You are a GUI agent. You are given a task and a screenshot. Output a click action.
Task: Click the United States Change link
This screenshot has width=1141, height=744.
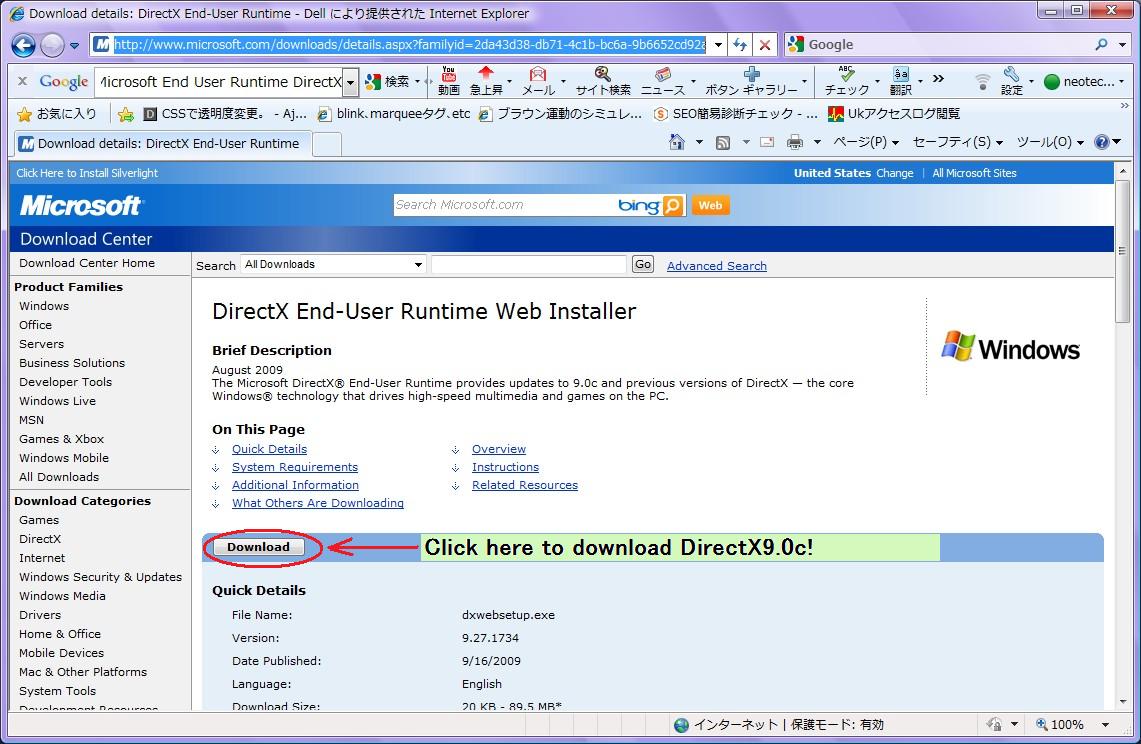(894, 173)
